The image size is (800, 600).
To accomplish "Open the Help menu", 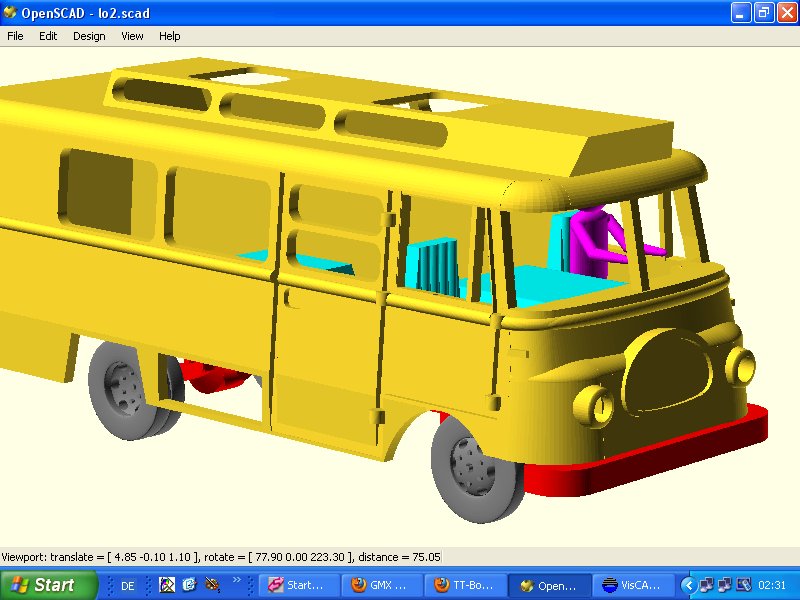I will (170, 36).
